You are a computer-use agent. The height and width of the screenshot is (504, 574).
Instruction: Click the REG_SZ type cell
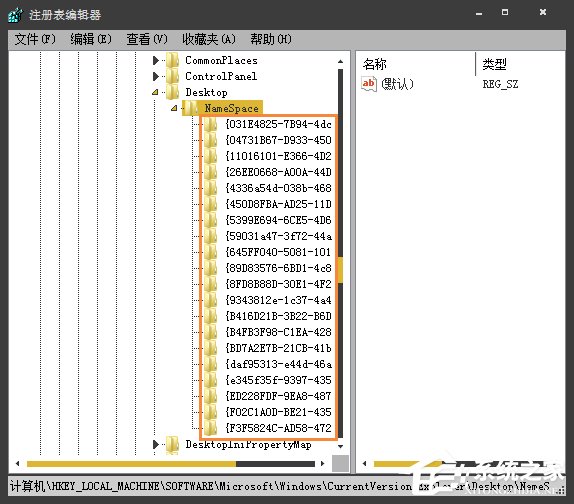(500, 85)
